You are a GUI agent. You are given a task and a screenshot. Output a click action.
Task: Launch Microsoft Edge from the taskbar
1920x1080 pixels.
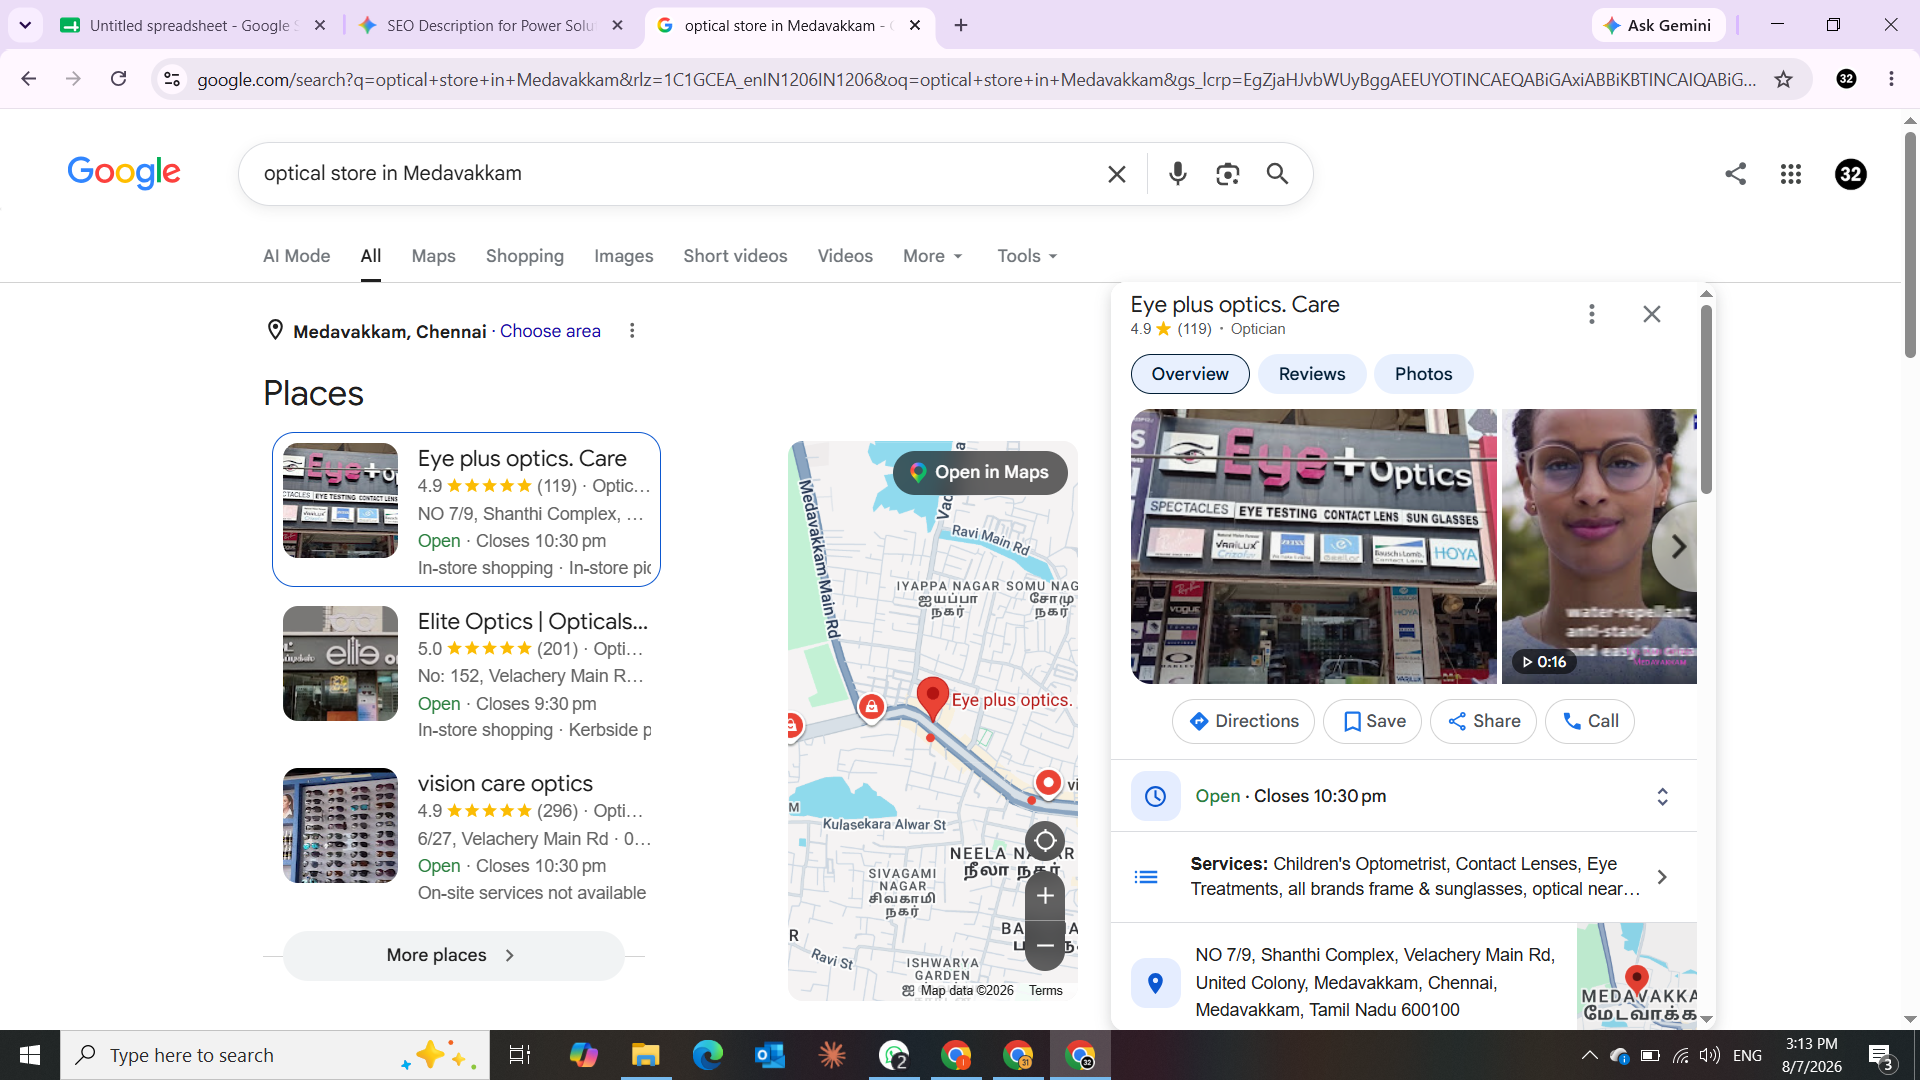point(707,1055)
